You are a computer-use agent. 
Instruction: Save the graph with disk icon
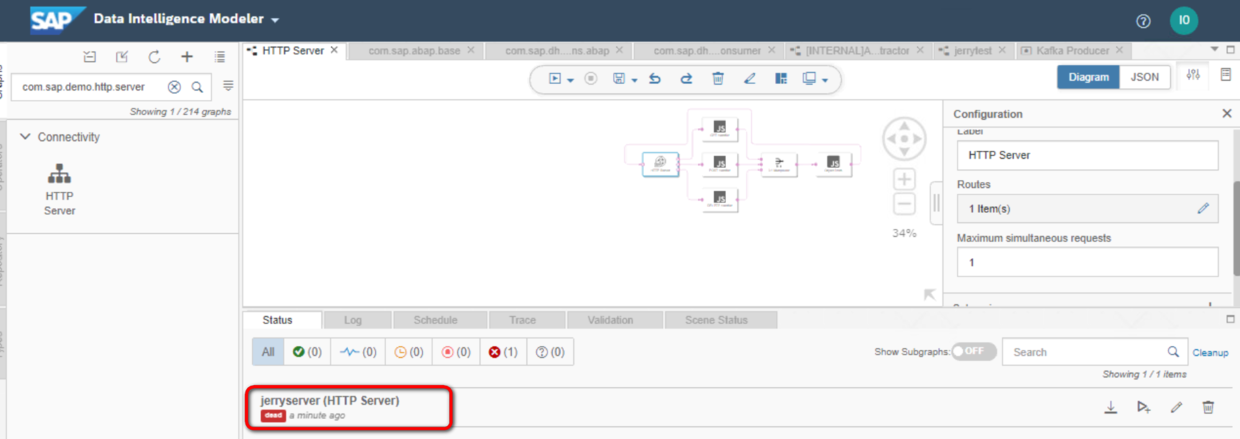620,78
